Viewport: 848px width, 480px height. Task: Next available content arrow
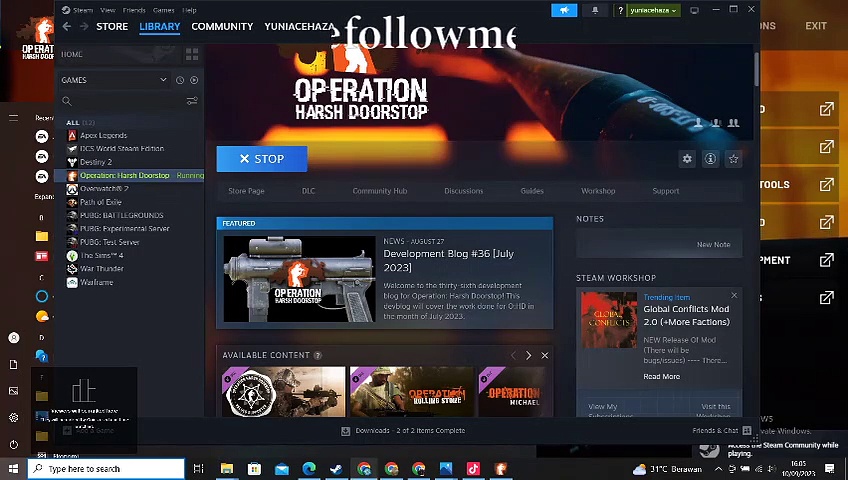point(528,355)
